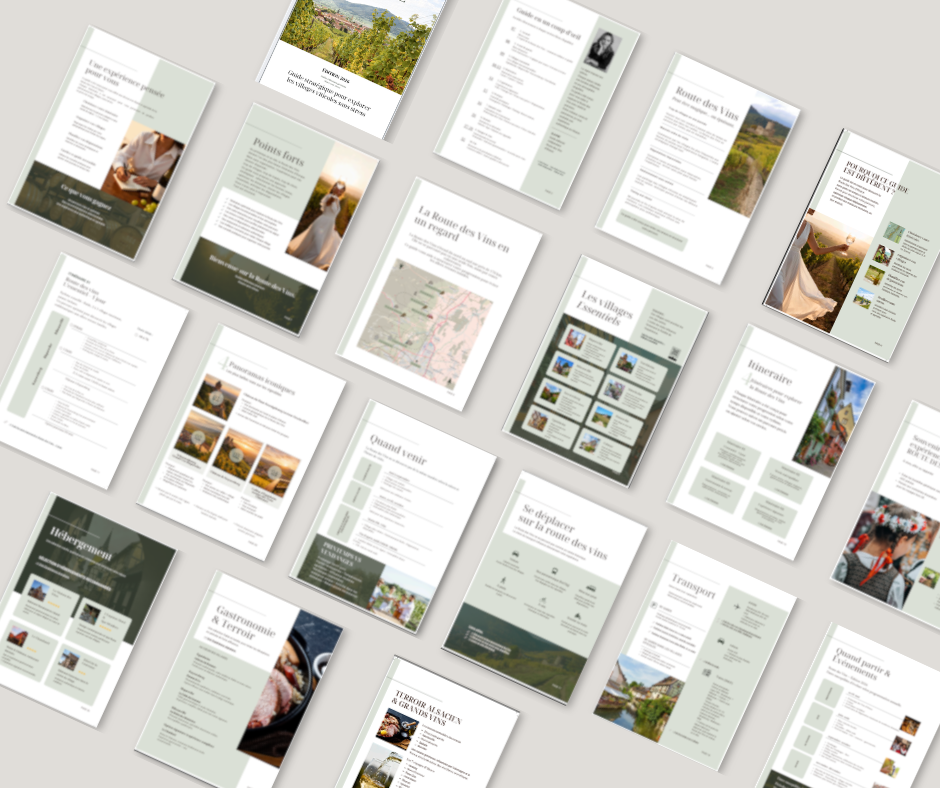This screenshot has height=788, width=940.
Task: Select the "Route des Vins" page heading
Action: click(707, 103)
